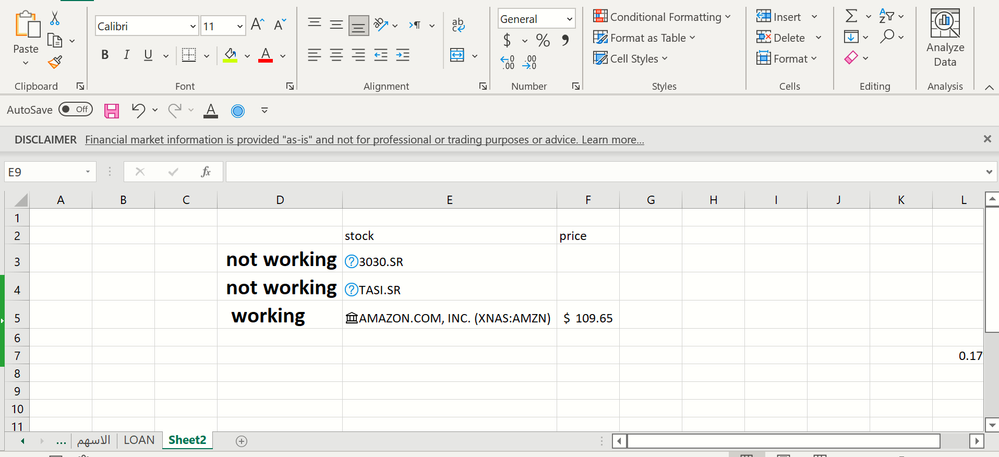
Task: Align text right
Action: [359, 55]
